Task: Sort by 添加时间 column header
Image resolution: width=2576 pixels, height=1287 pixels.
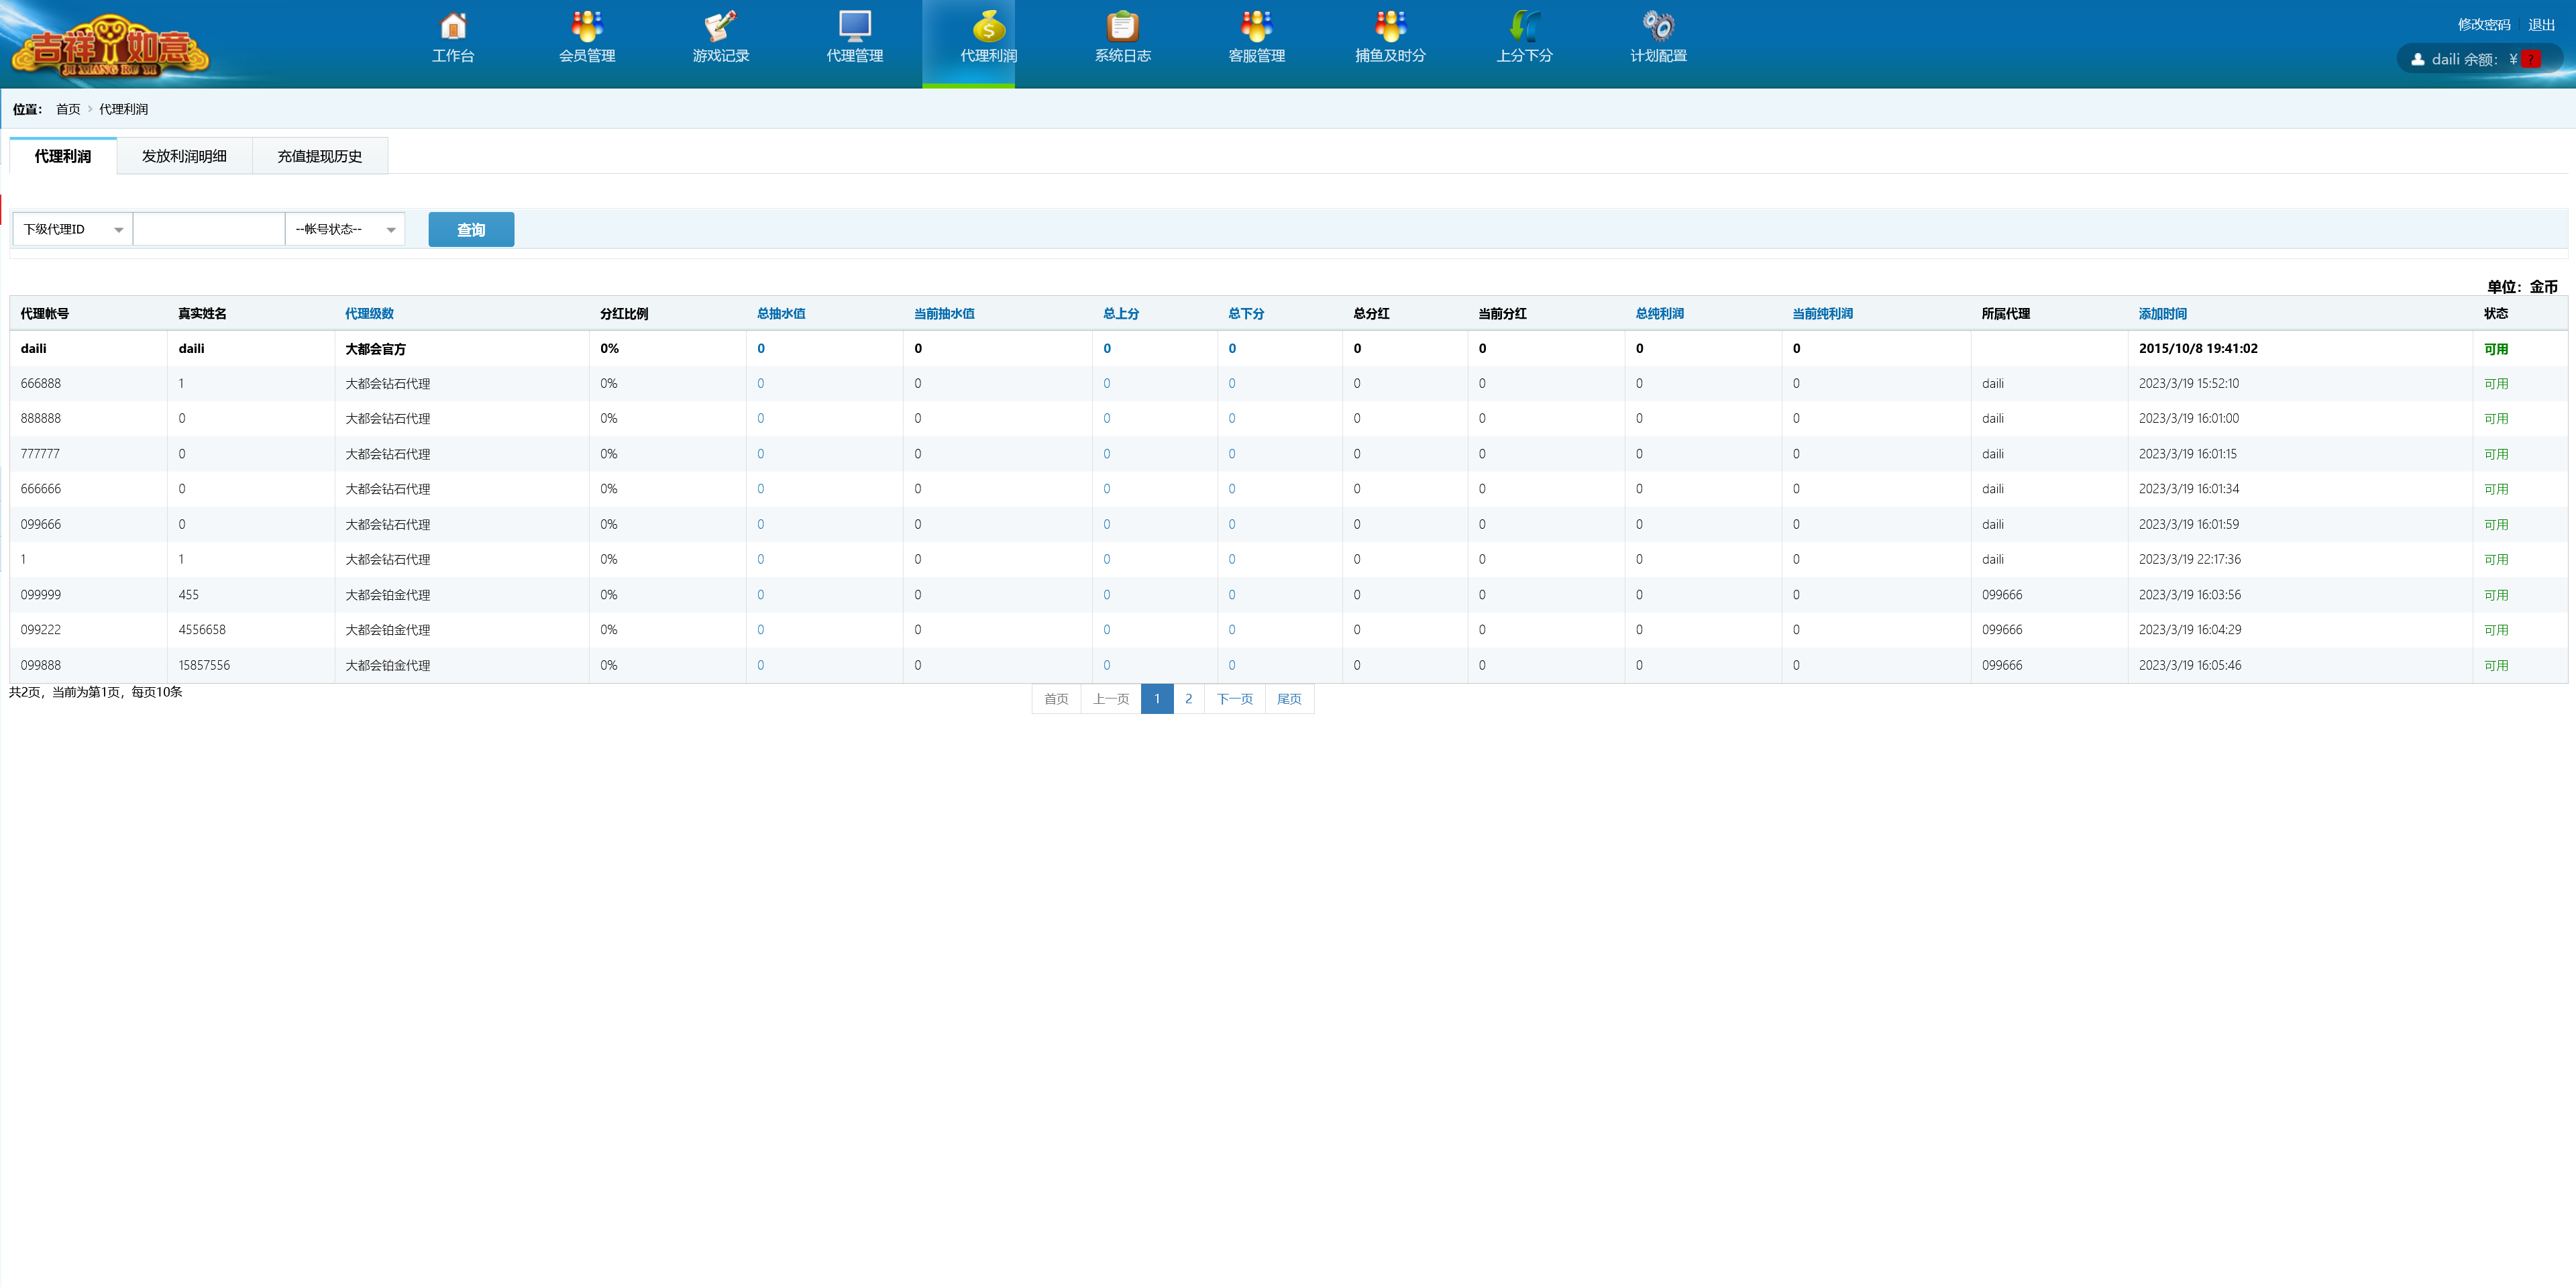Action: [2162, 313]
